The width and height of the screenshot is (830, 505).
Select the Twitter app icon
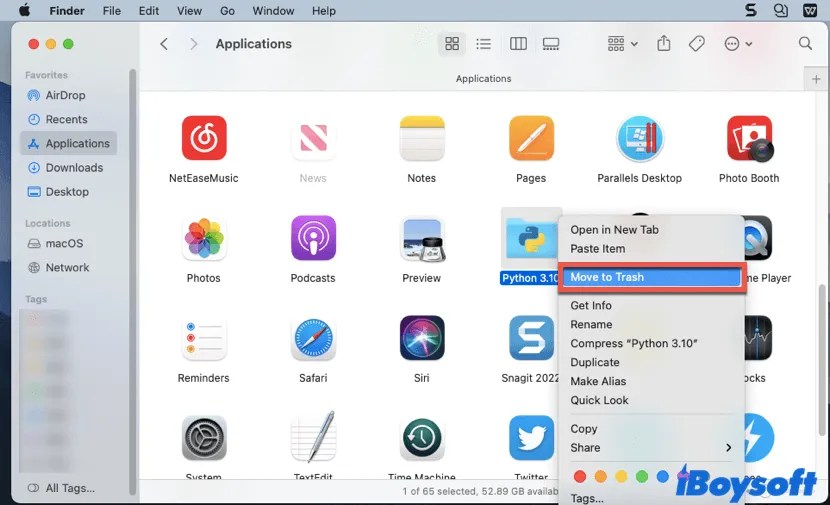(531, 438)
